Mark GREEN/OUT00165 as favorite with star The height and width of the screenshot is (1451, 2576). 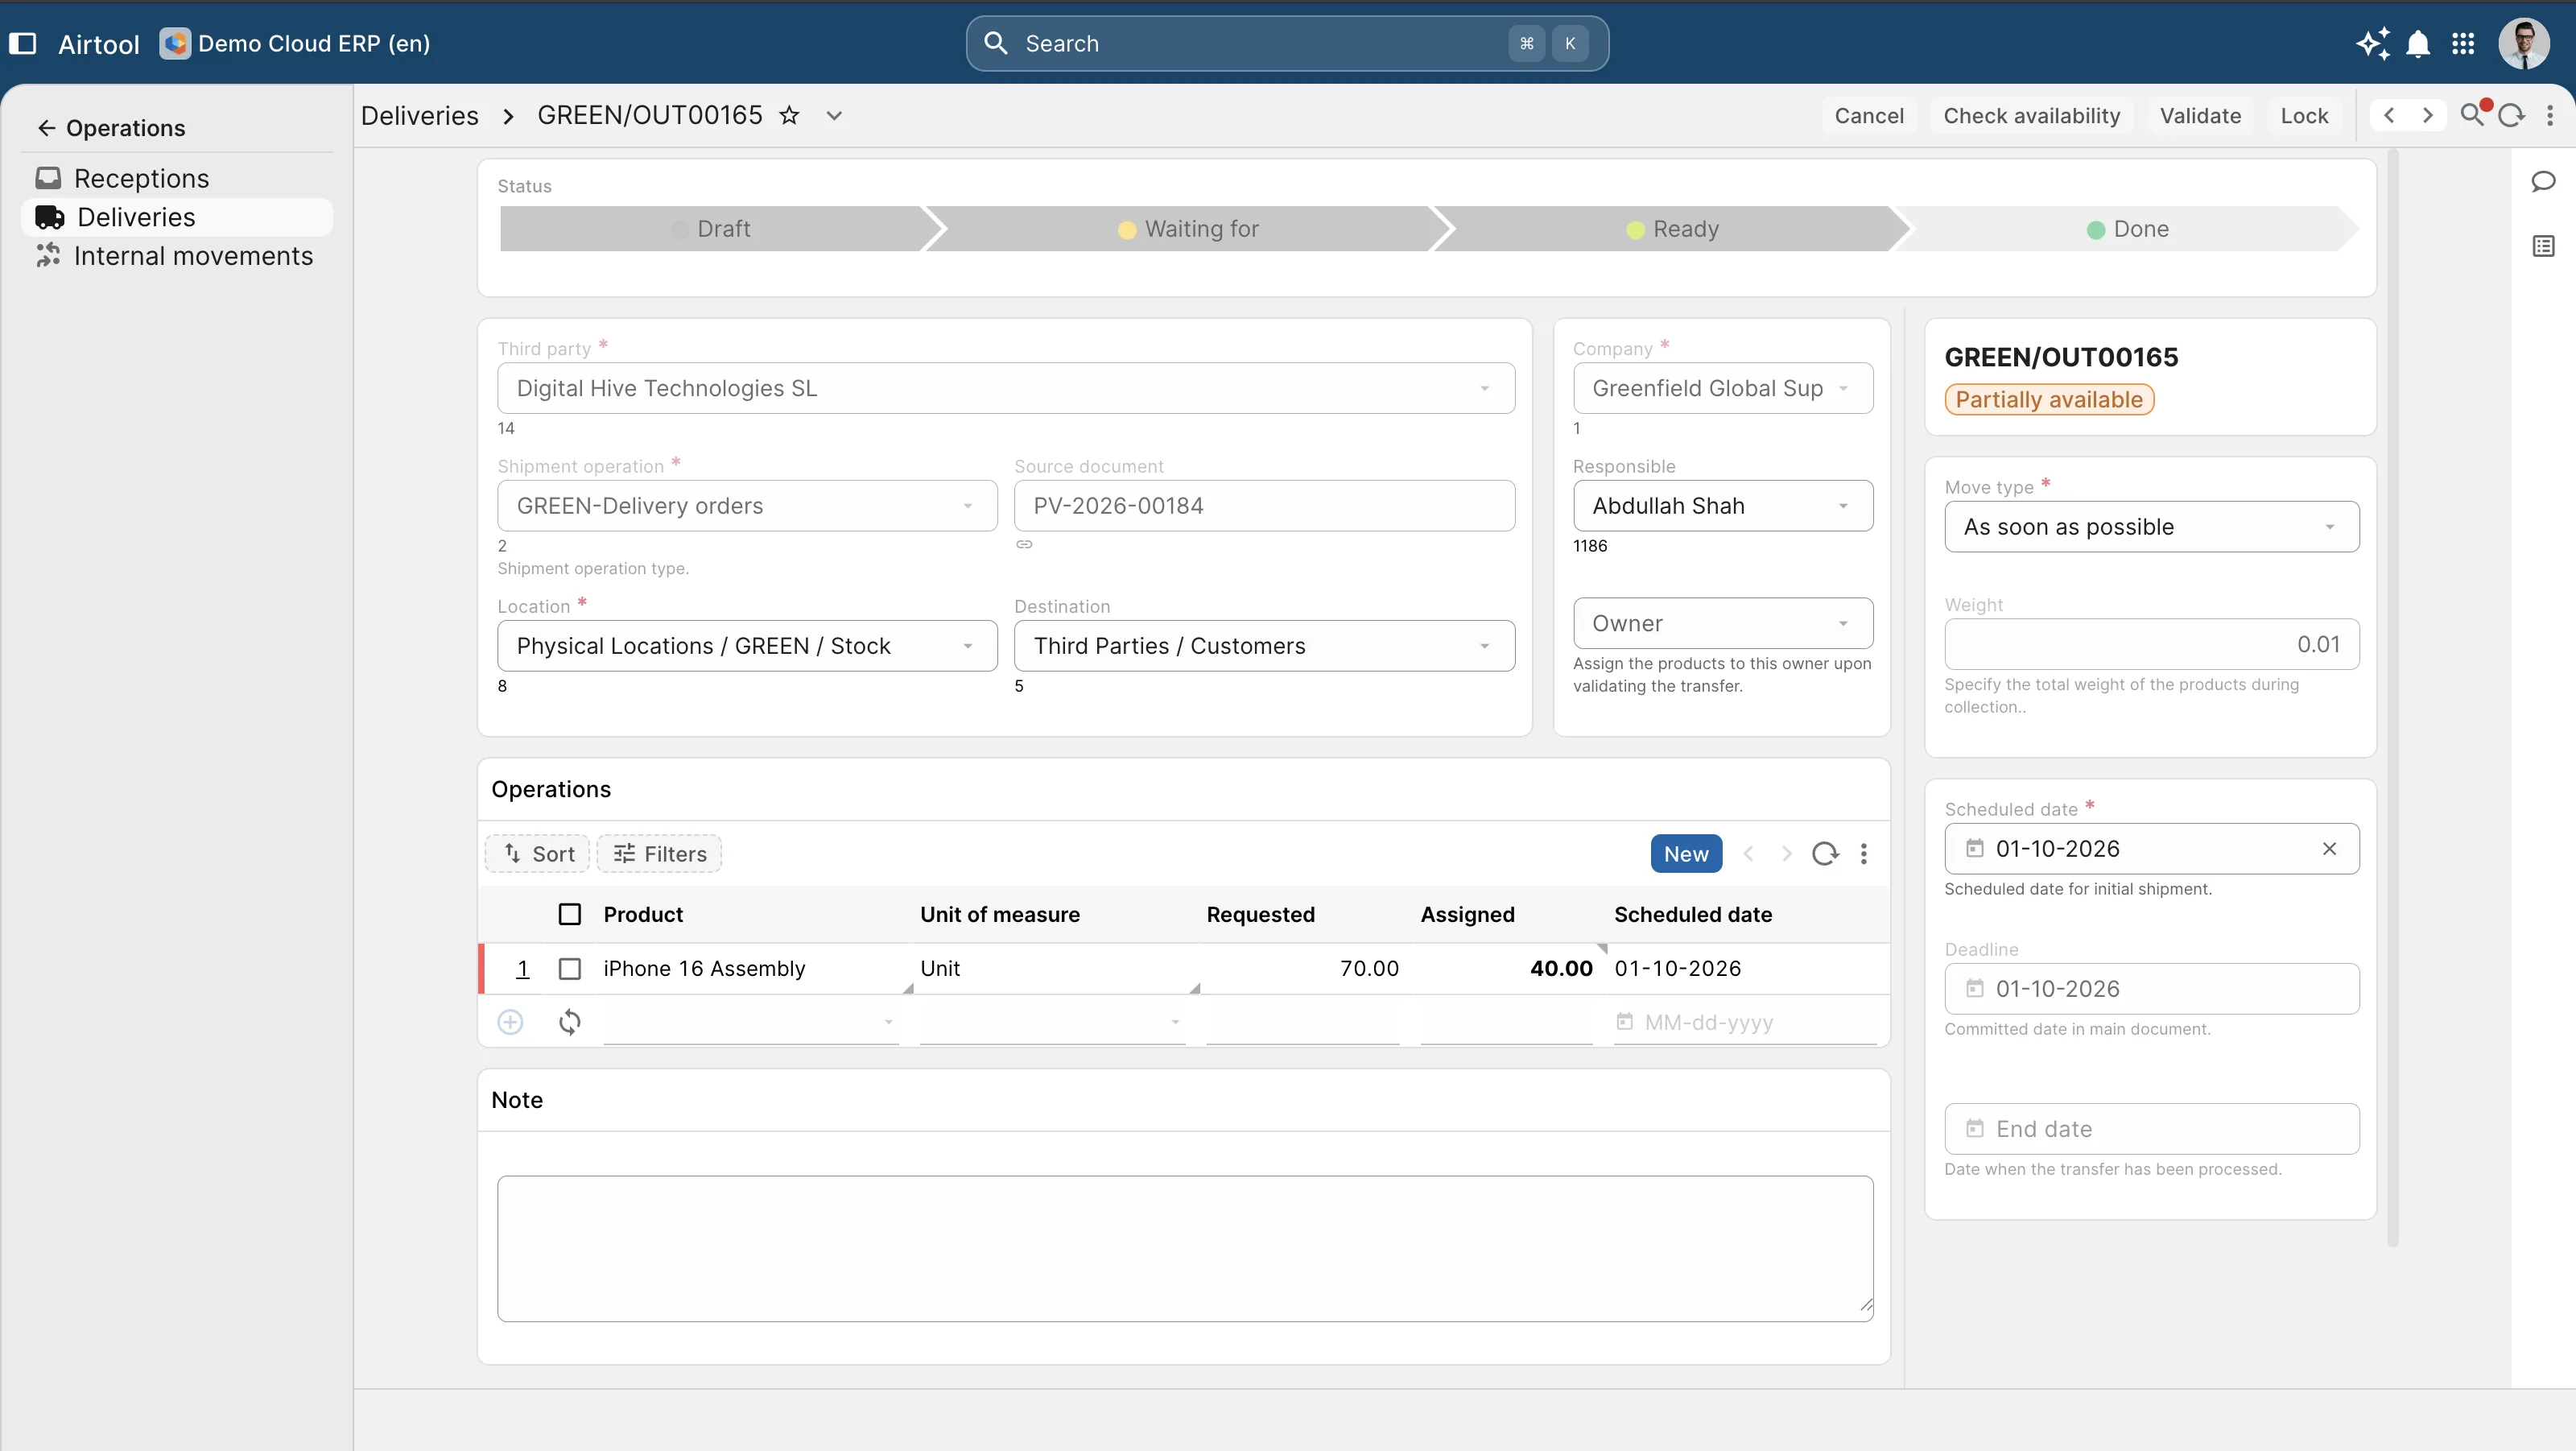[x=789, y=115]
